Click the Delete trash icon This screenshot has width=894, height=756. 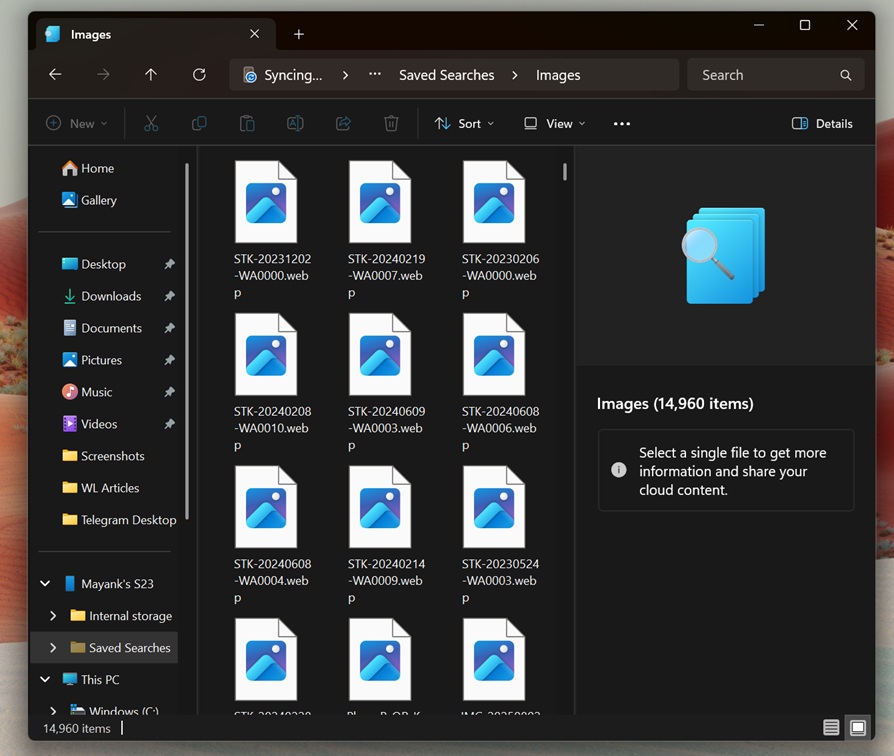pos(391,123)
